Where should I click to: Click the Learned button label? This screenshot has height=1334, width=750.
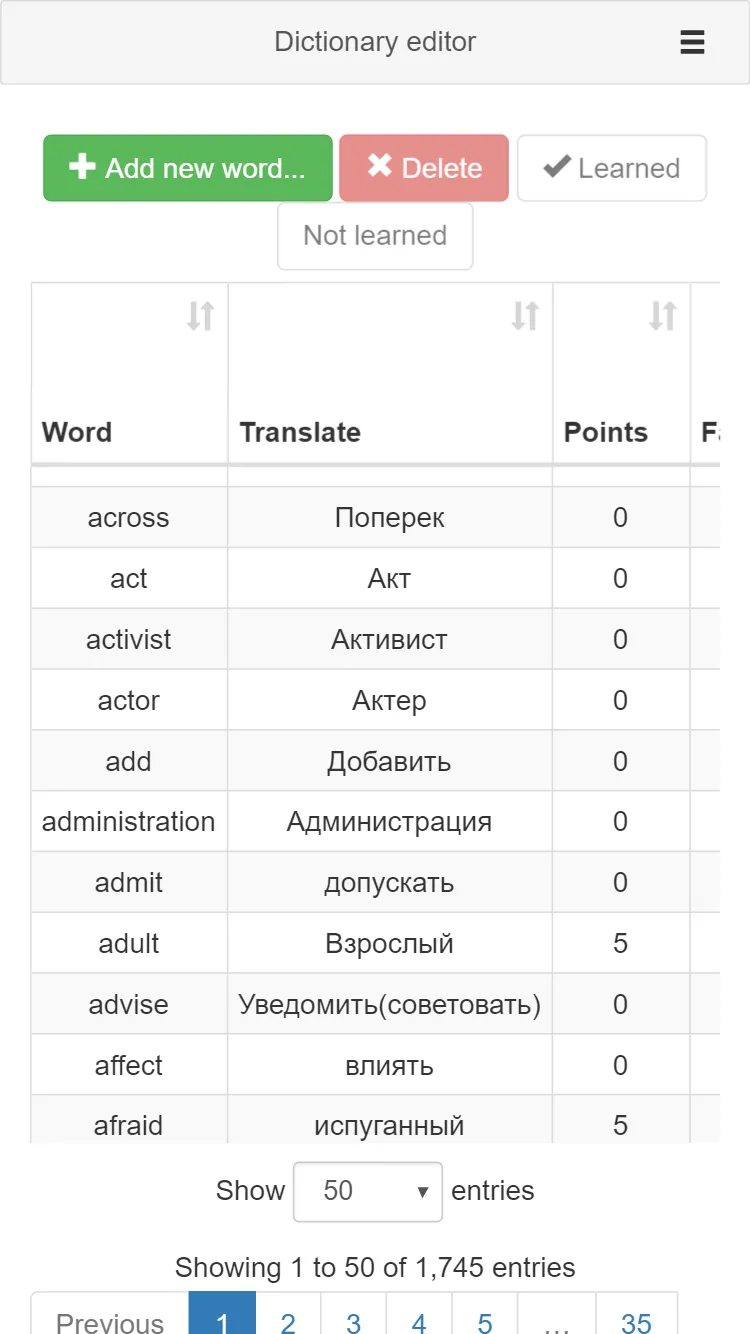coord(629,168)
